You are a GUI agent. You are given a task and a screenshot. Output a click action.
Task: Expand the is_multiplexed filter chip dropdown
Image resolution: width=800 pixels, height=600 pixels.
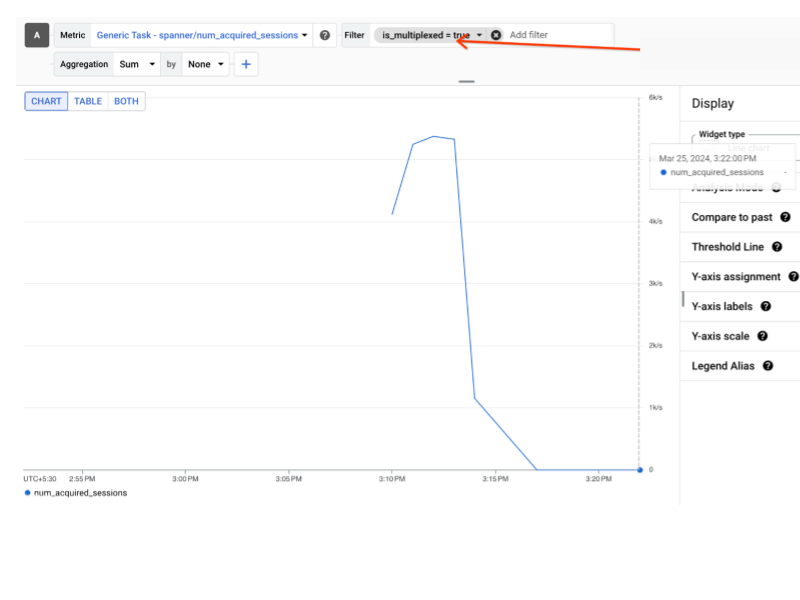pos(480,34)
